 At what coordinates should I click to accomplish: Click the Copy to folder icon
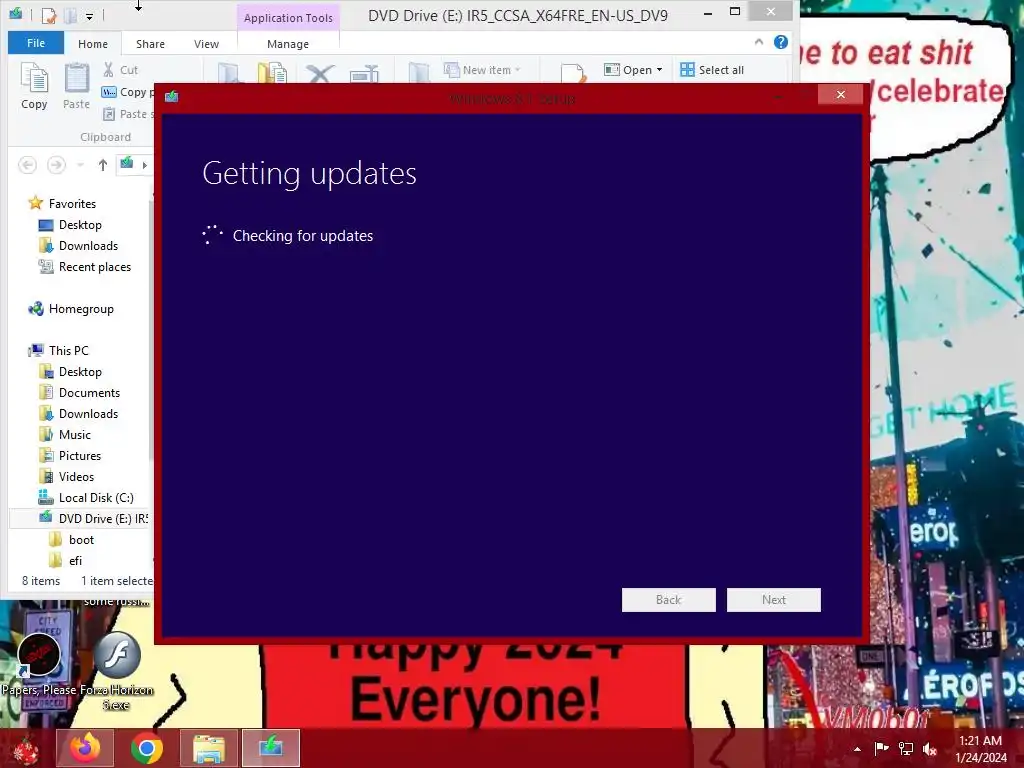click(x=272, y=72)
